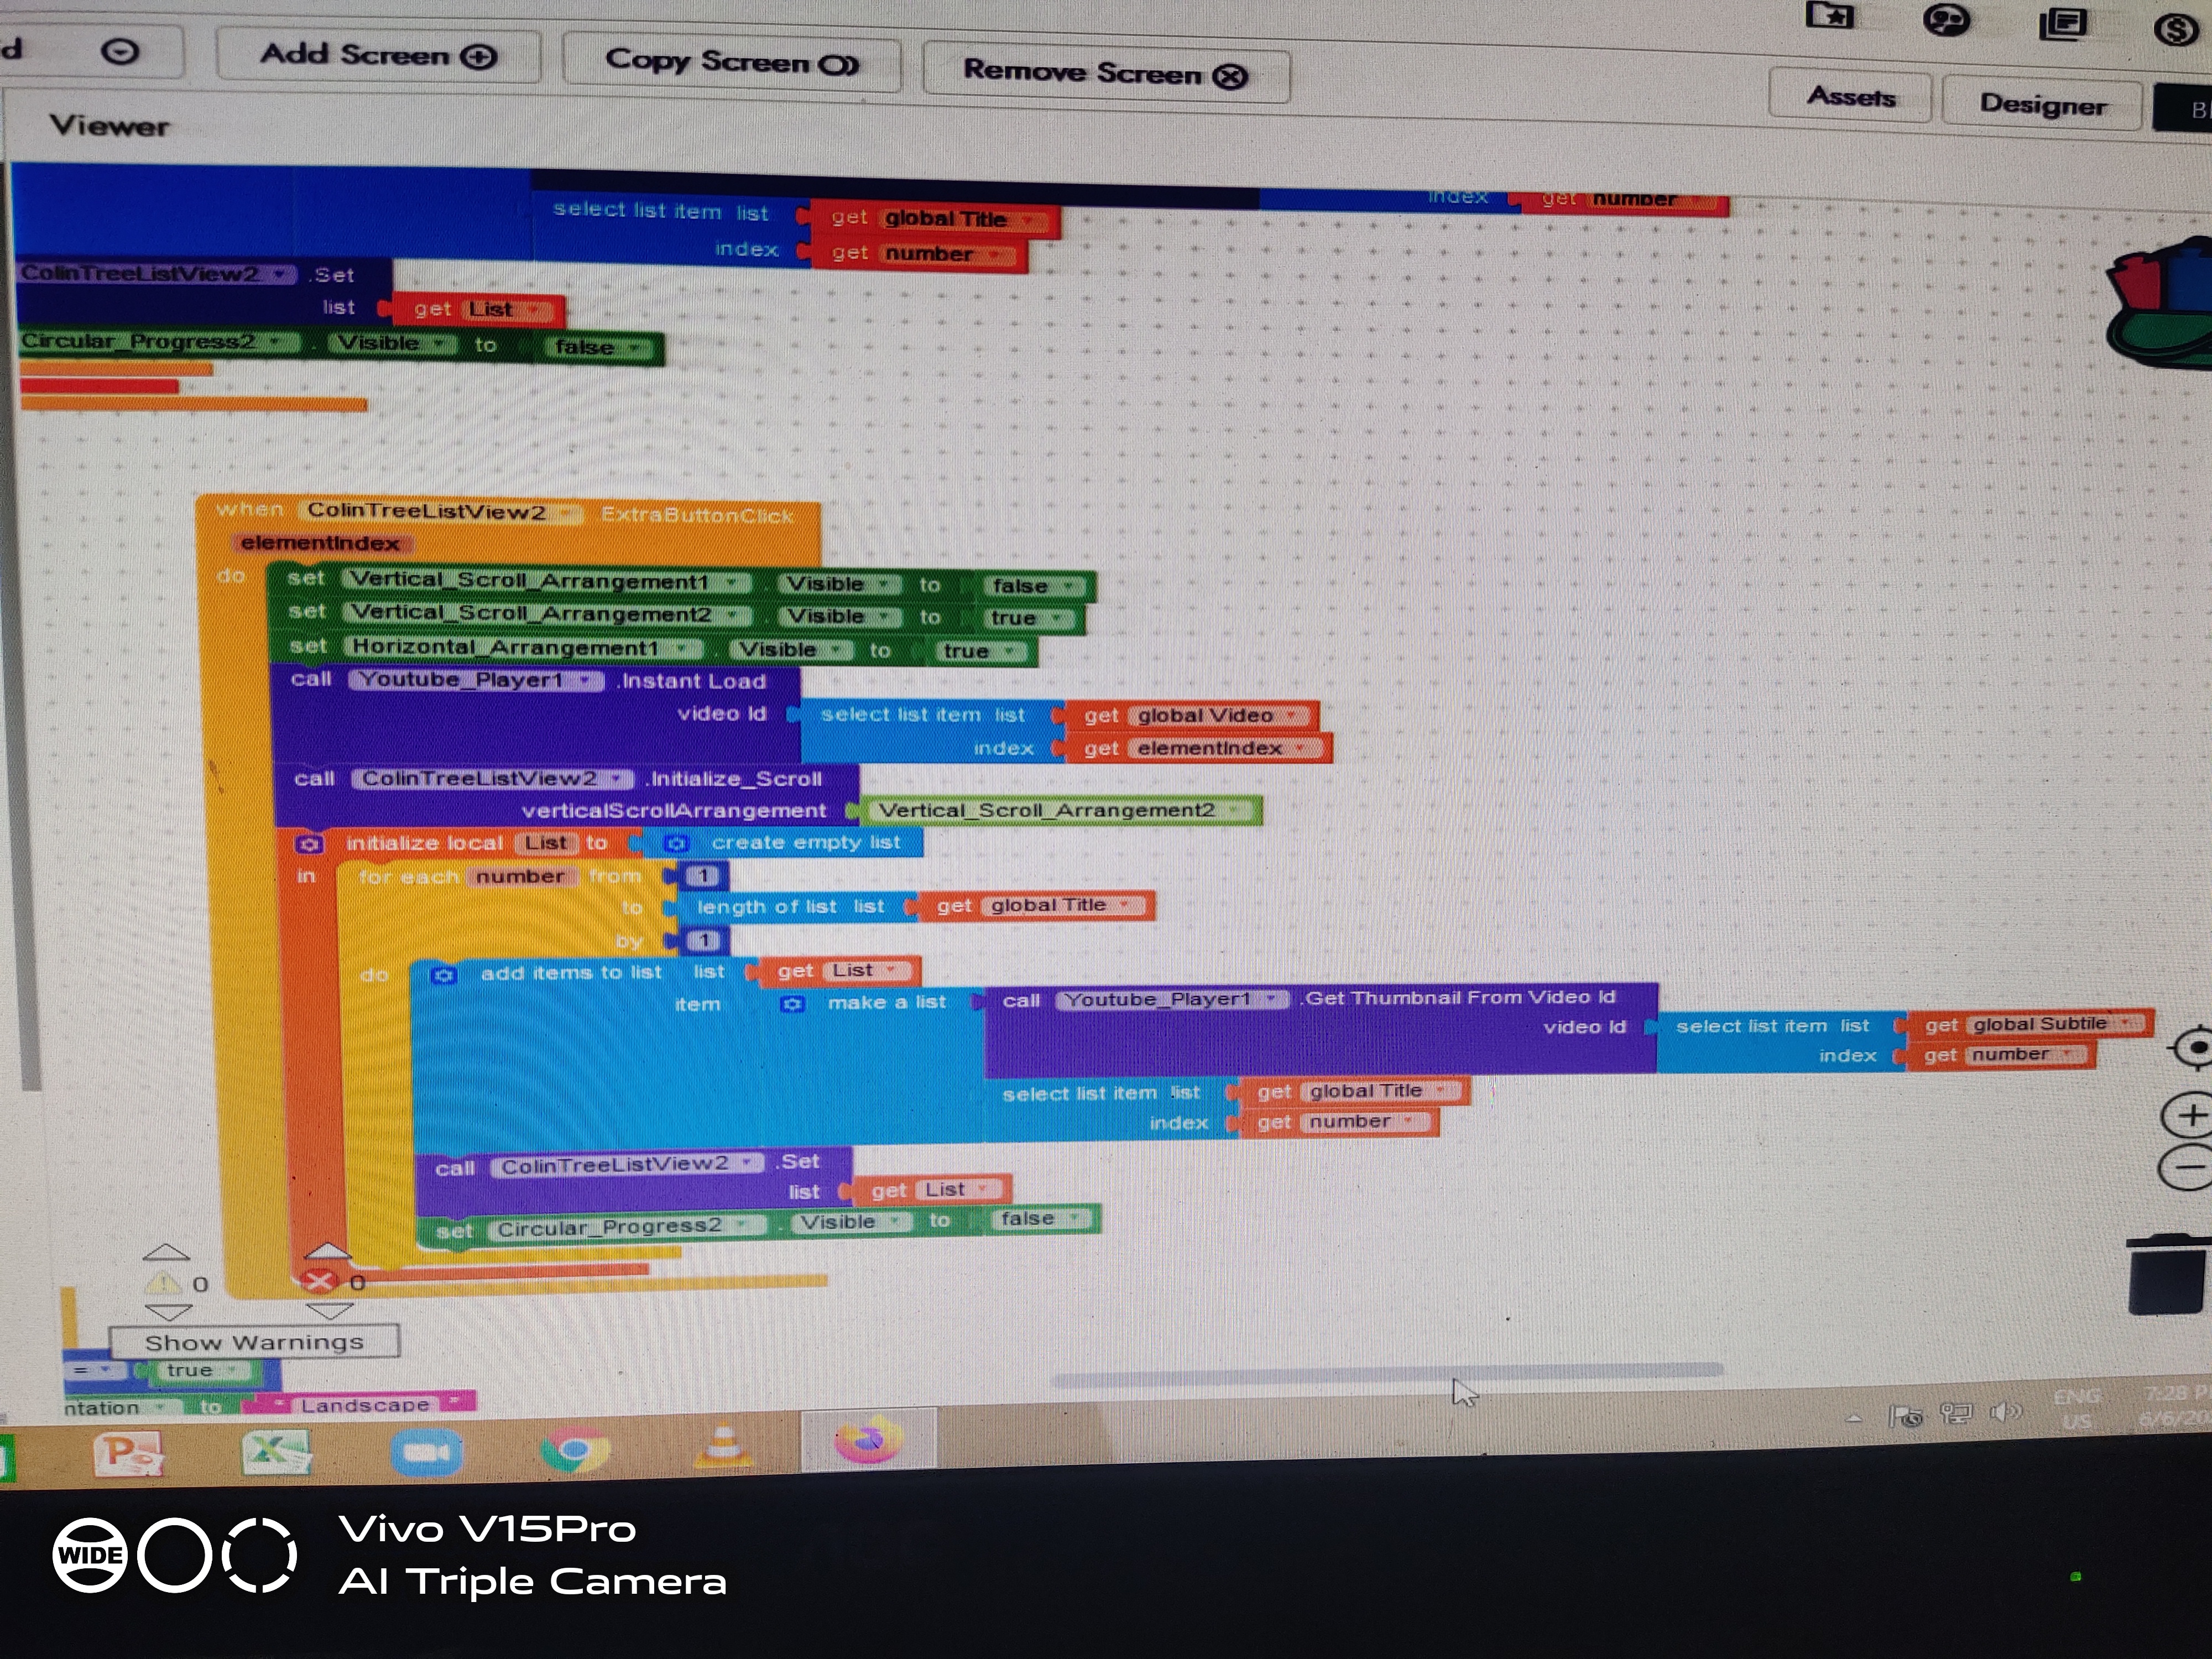Click the Remove Screen button

click(x=1105, y=73)
